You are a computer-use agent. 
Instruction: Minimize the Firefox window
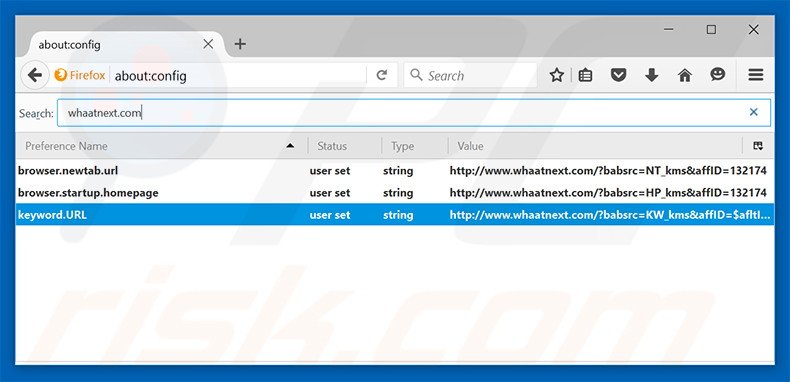pyautogui.click(x=669, y=30)
